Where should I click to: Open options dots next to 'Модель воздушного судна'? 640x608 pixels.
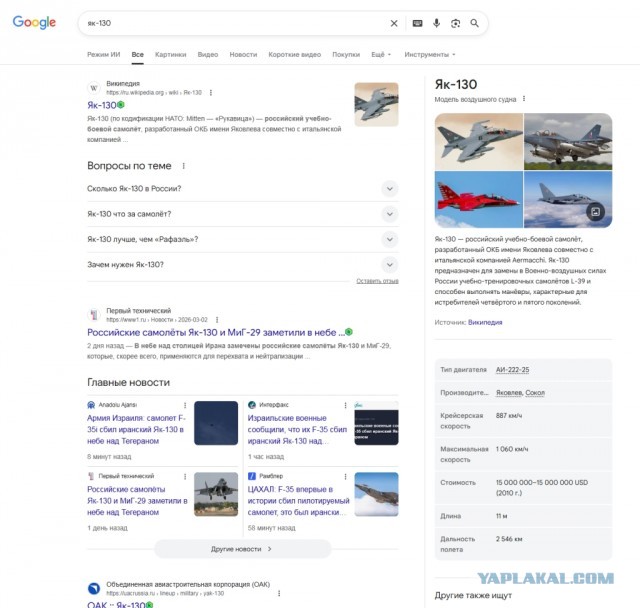(x=524, y=99)
